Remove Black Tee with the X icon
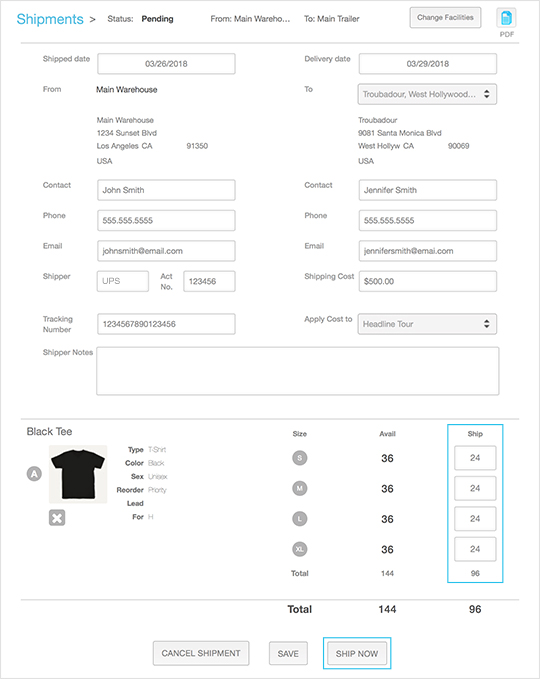The width and height of the screenshot is (540, 679). point(57,517)
